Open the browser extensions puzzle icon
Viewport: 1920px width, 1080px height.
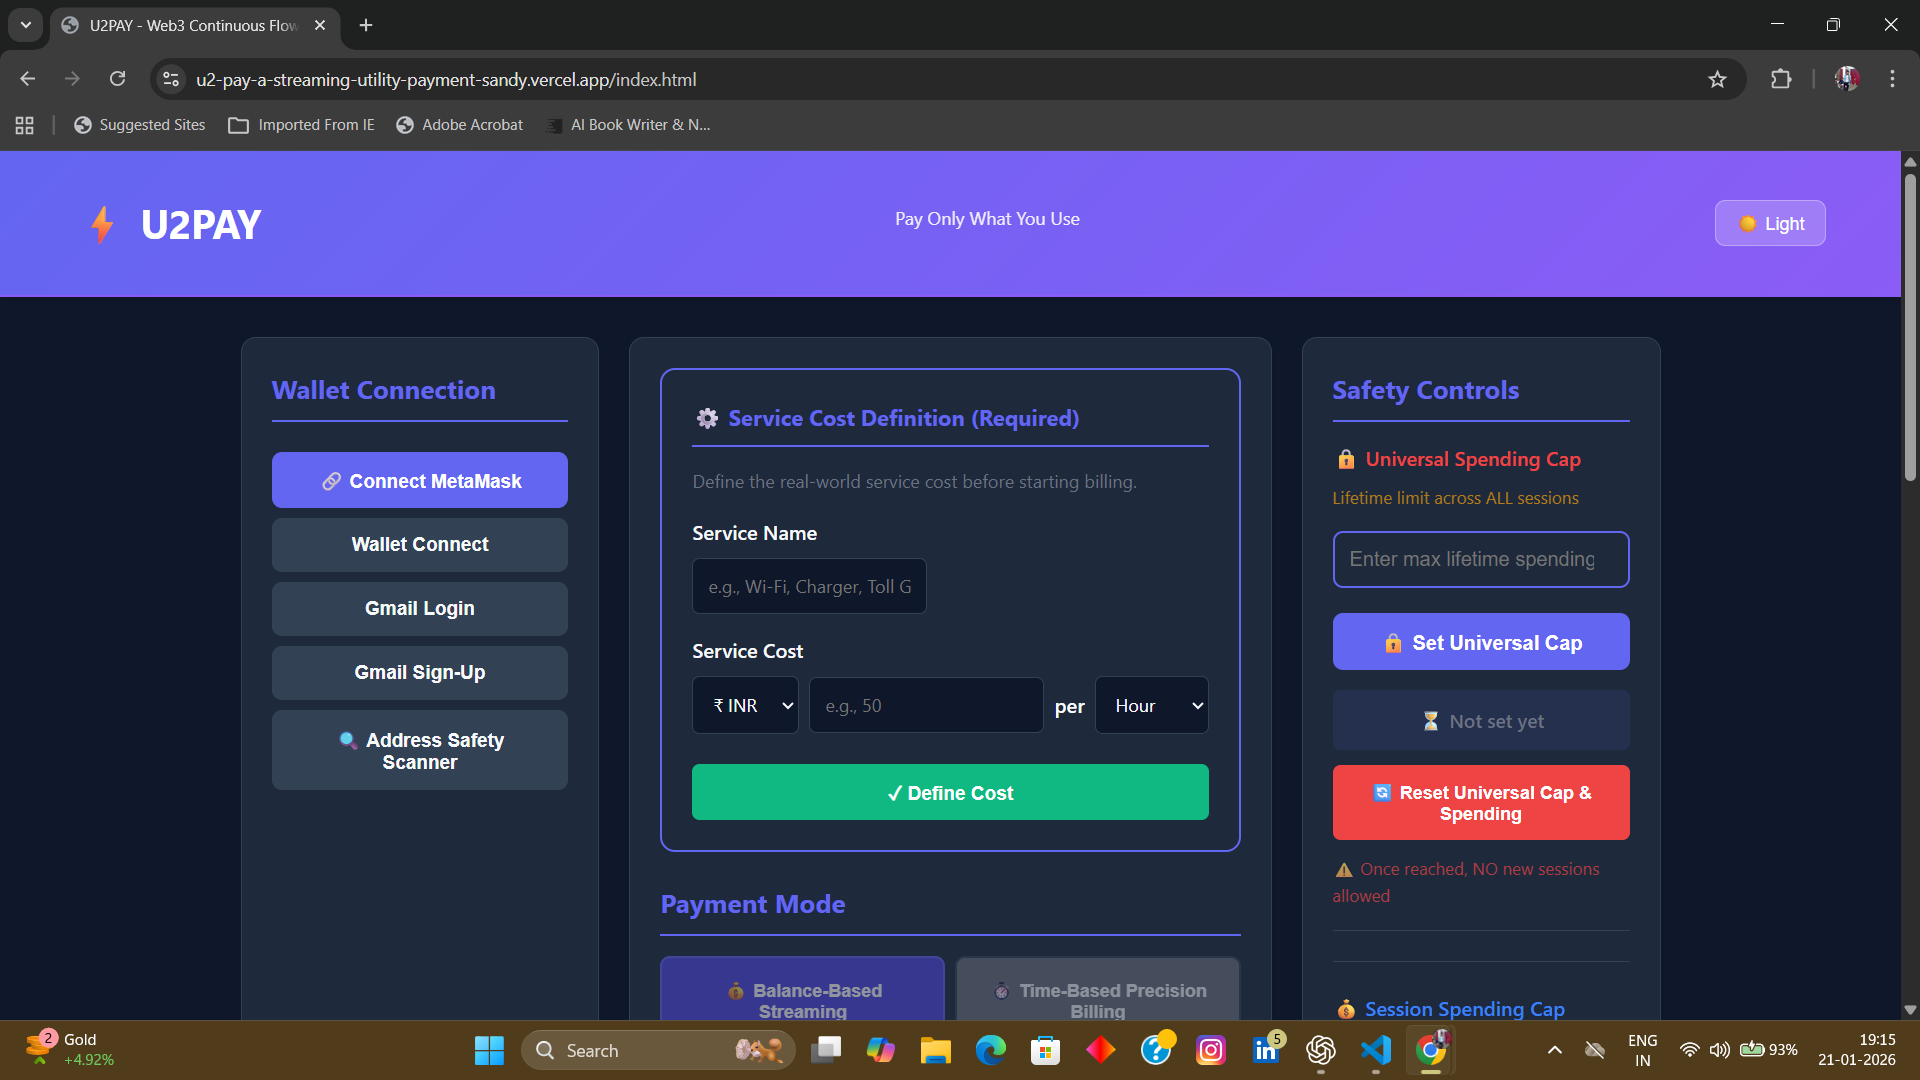[x=1781, y=80]
